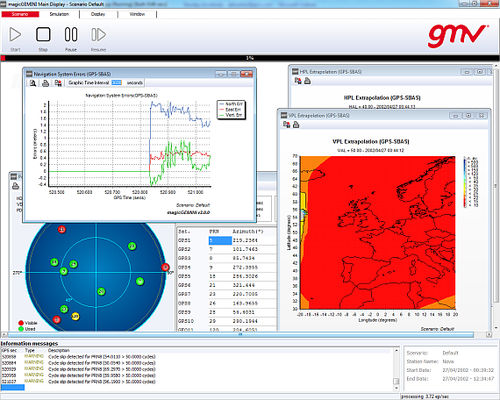
Task: Click the print icon in the skyplot window
Action: pos(16,186)
